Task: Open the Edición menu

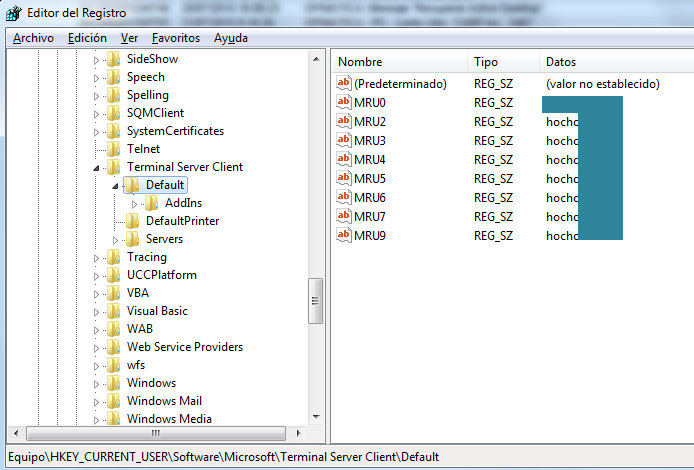Action: coord(87,39)
